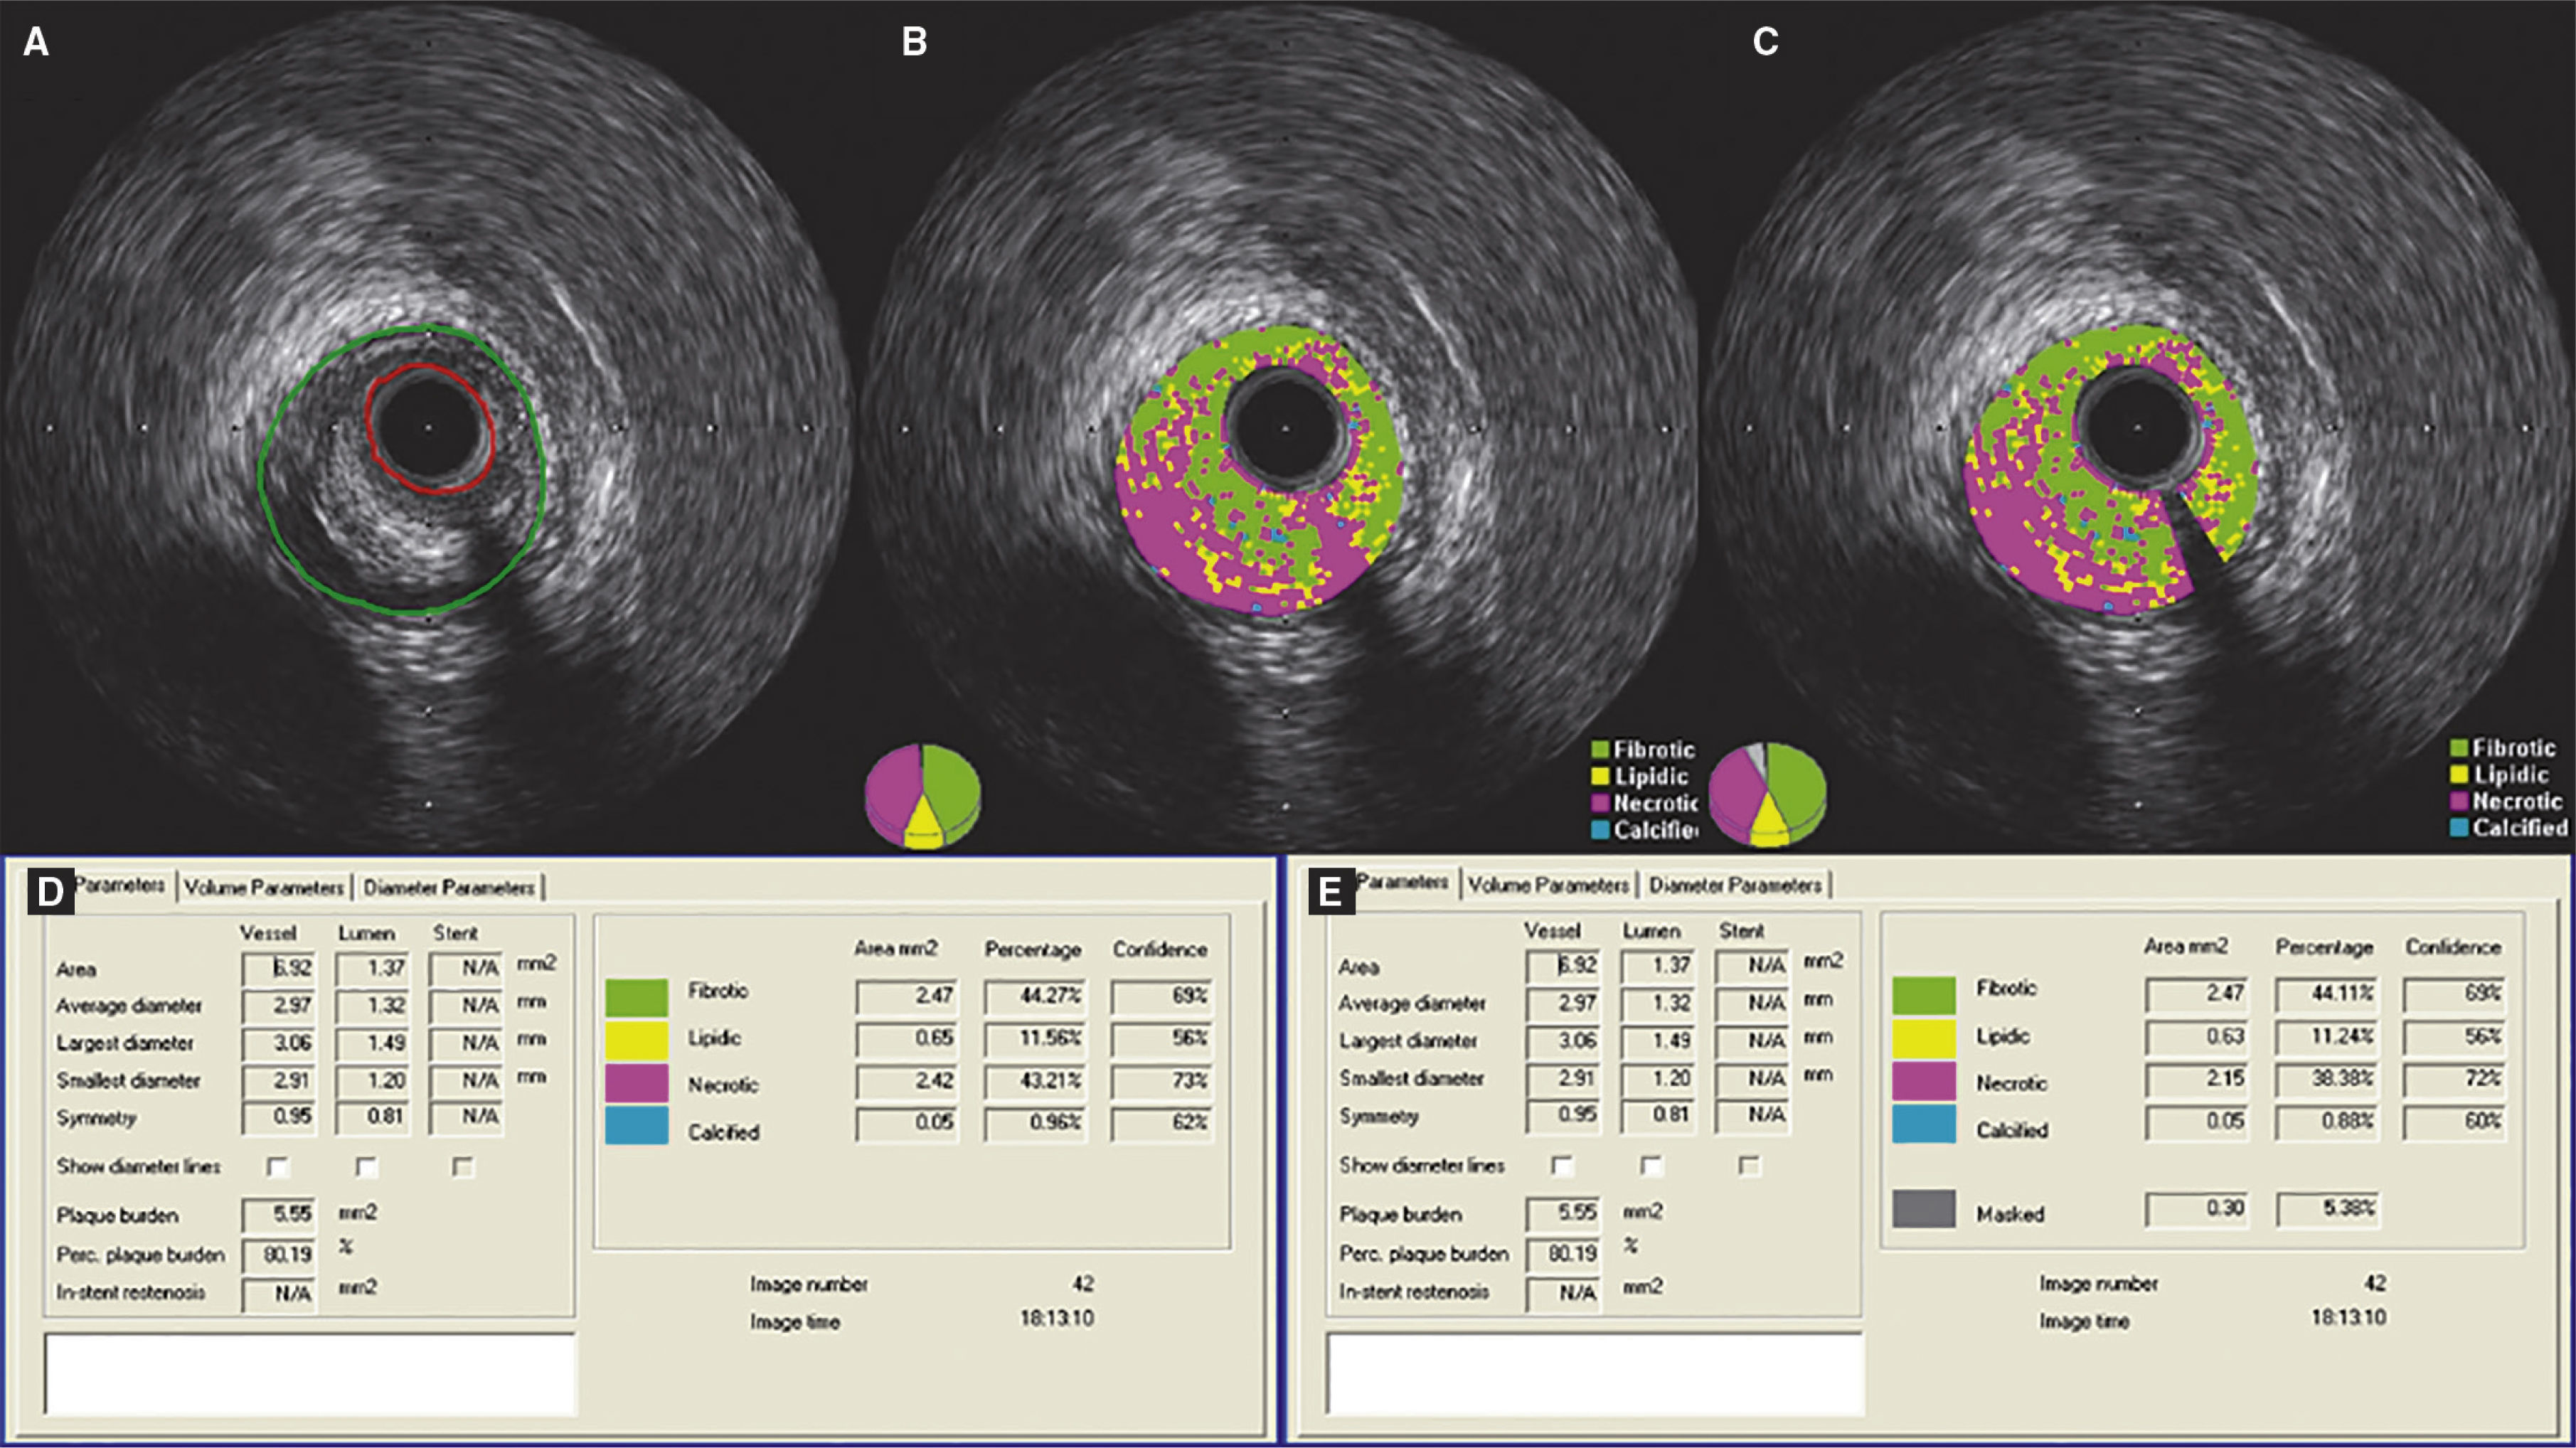
Task: Click masked pie chart in panel C
Action: pyautogui.click(x=1767, y=796)
